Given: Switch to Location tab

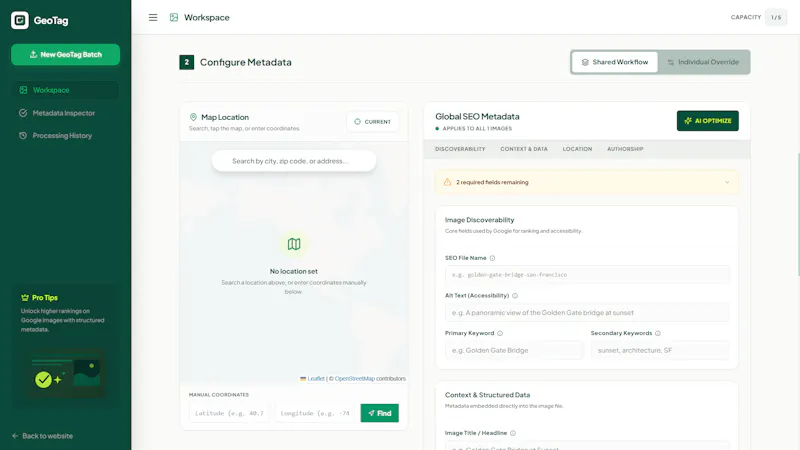Looking at the screenshot, I should click(578, 149).
